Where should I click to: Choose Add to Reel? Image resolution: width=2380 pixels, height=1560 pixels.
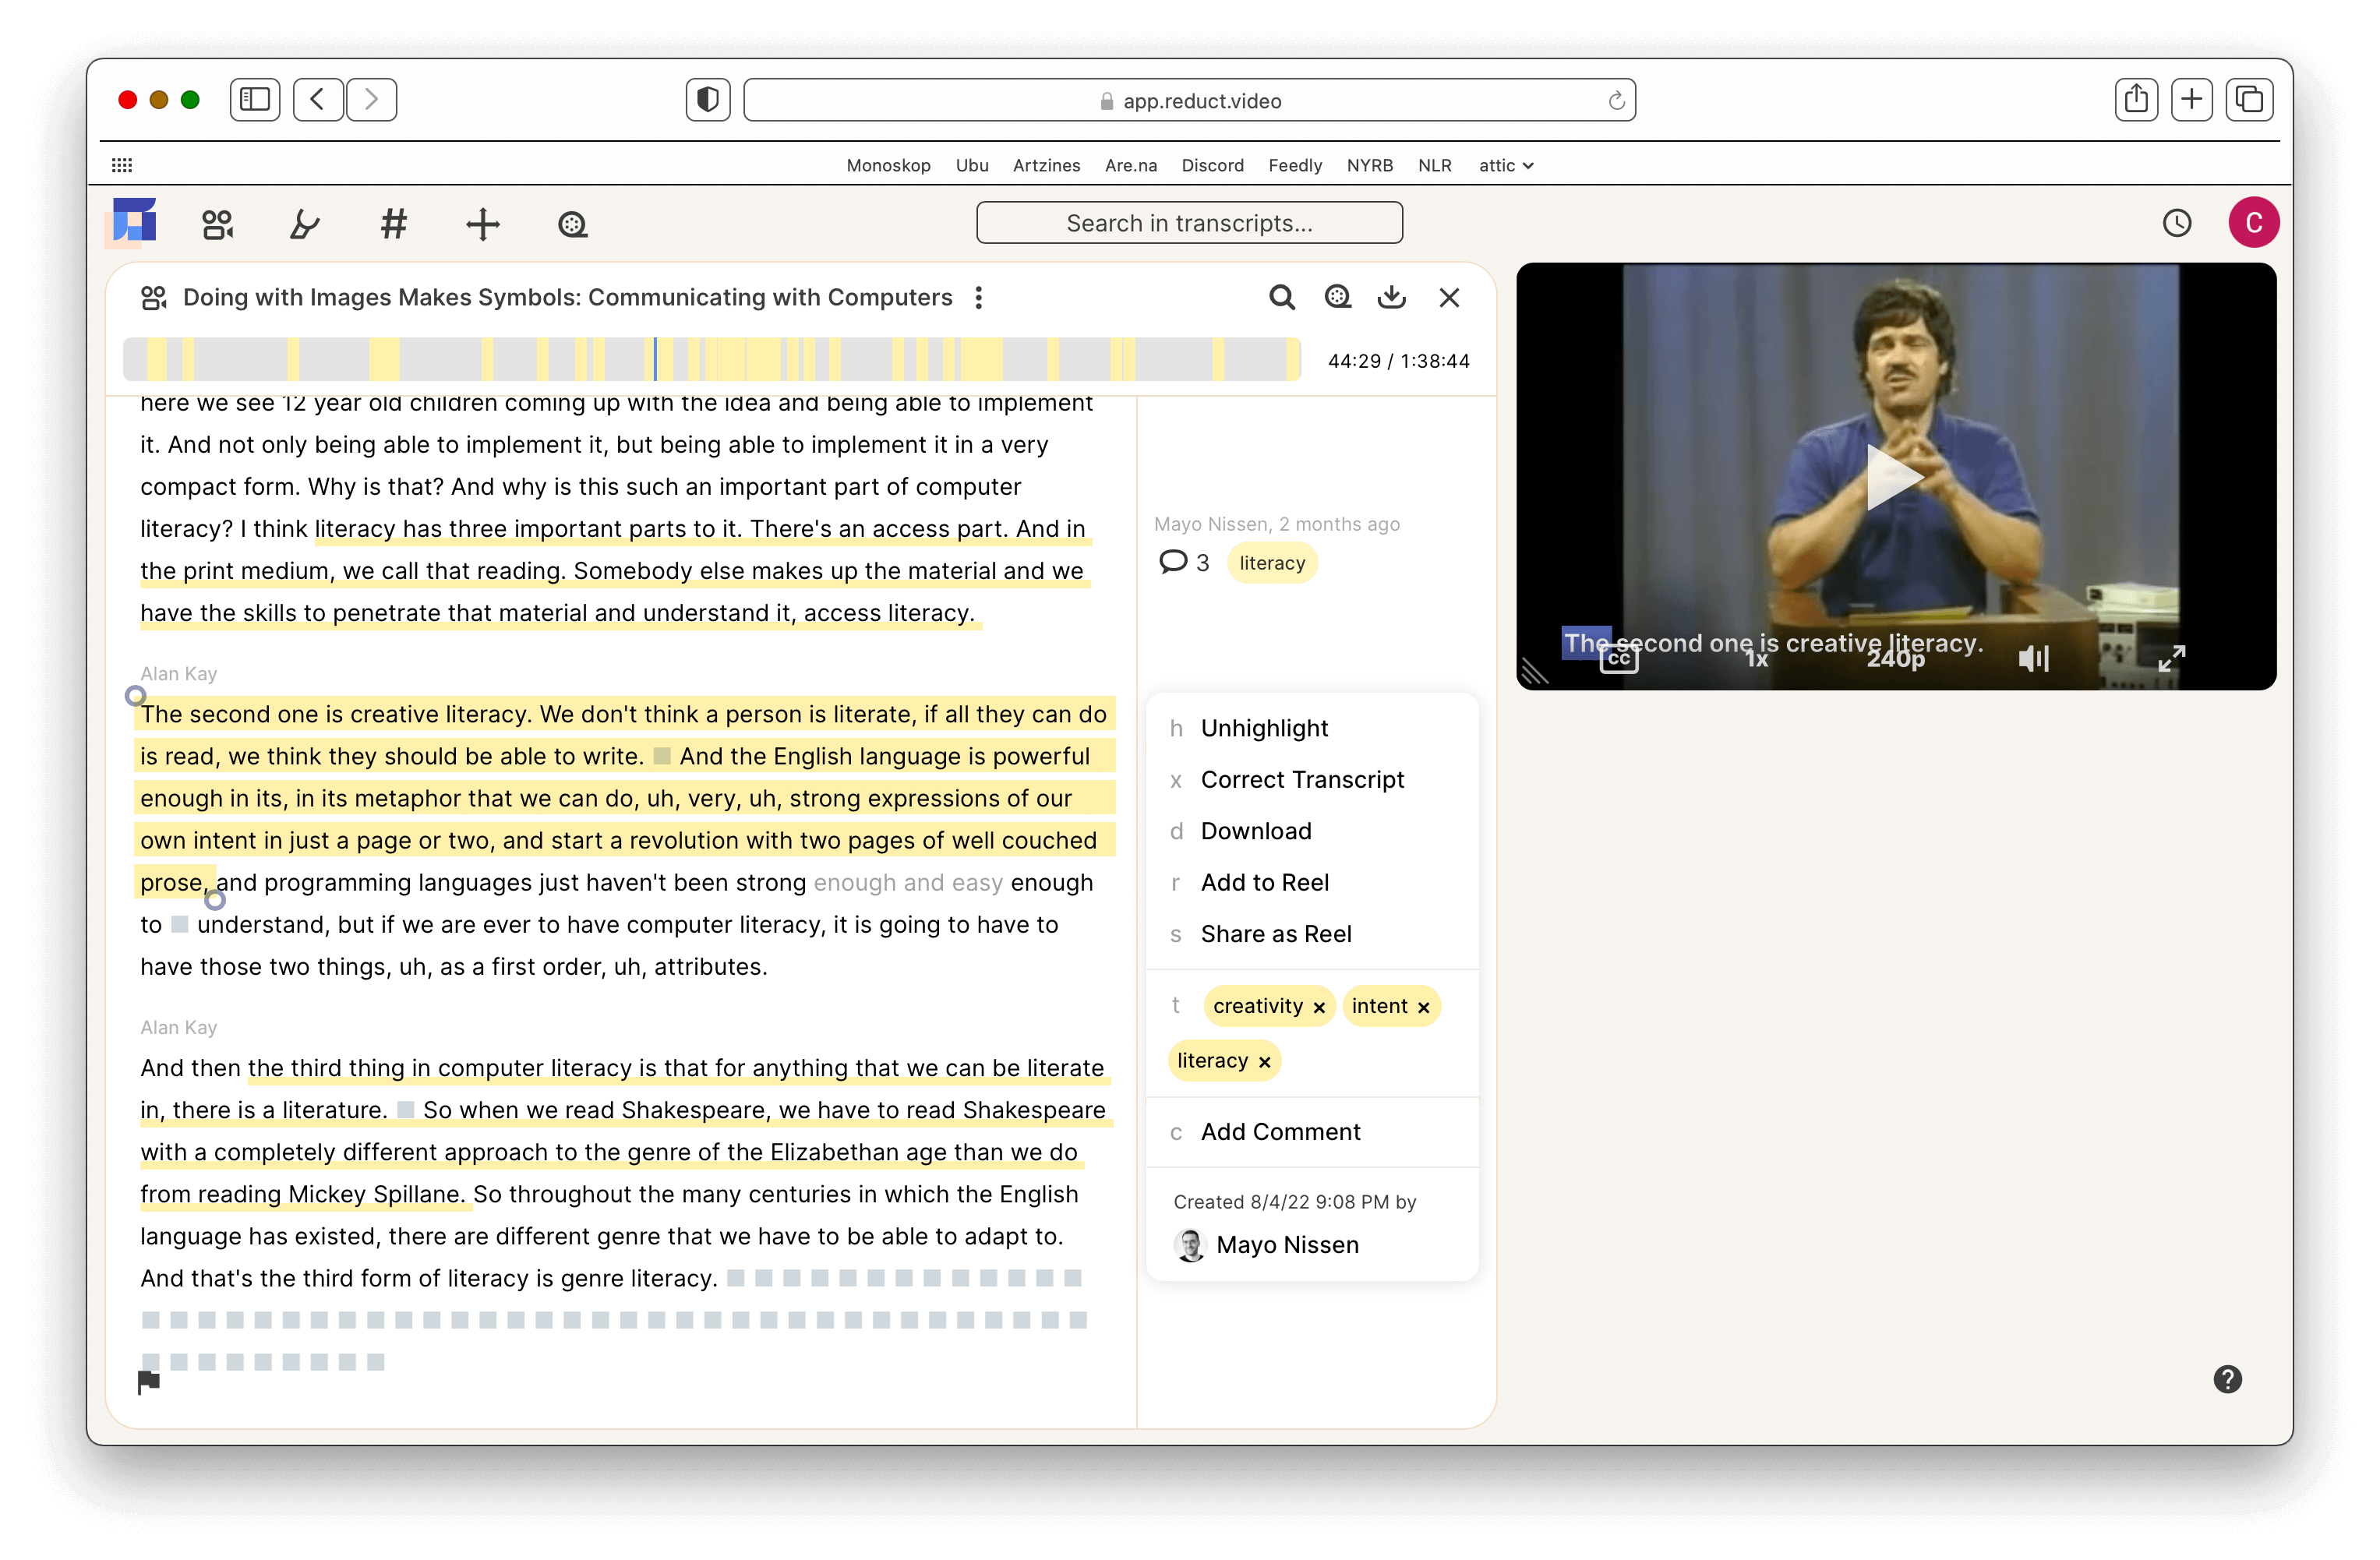tap(1312, 882)
